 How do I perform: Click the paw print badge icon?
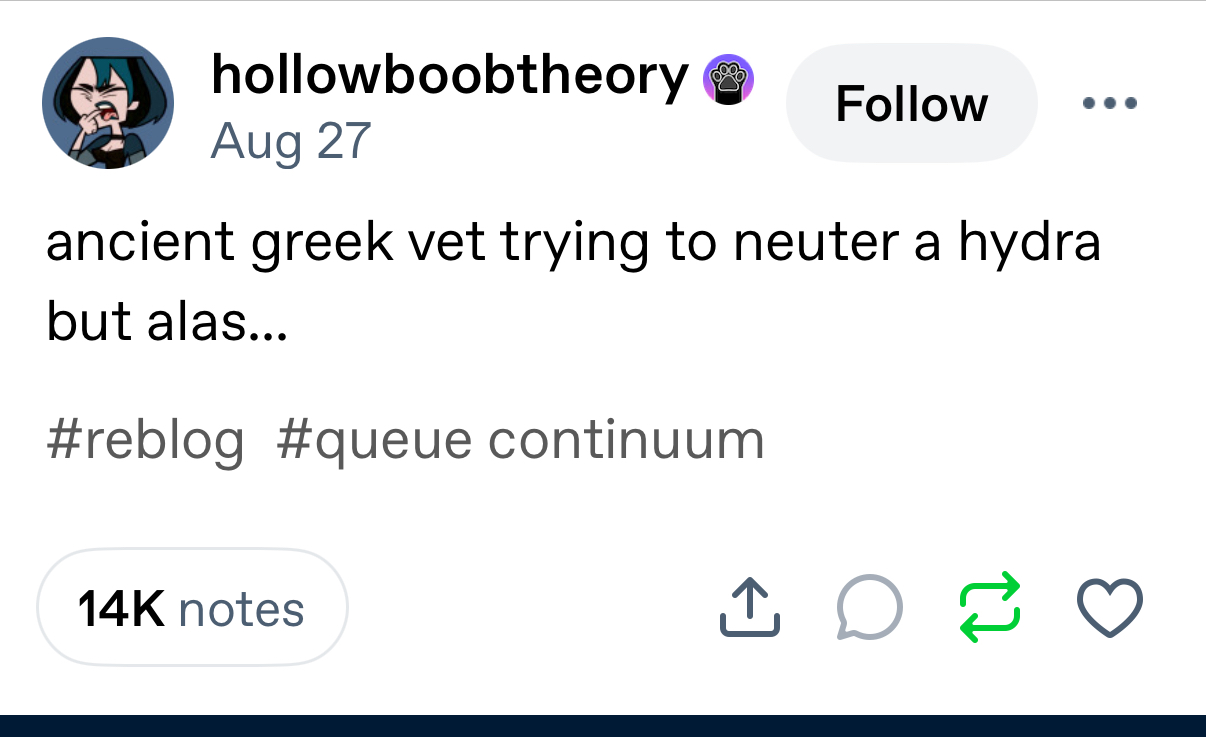[x=729, y=79]
